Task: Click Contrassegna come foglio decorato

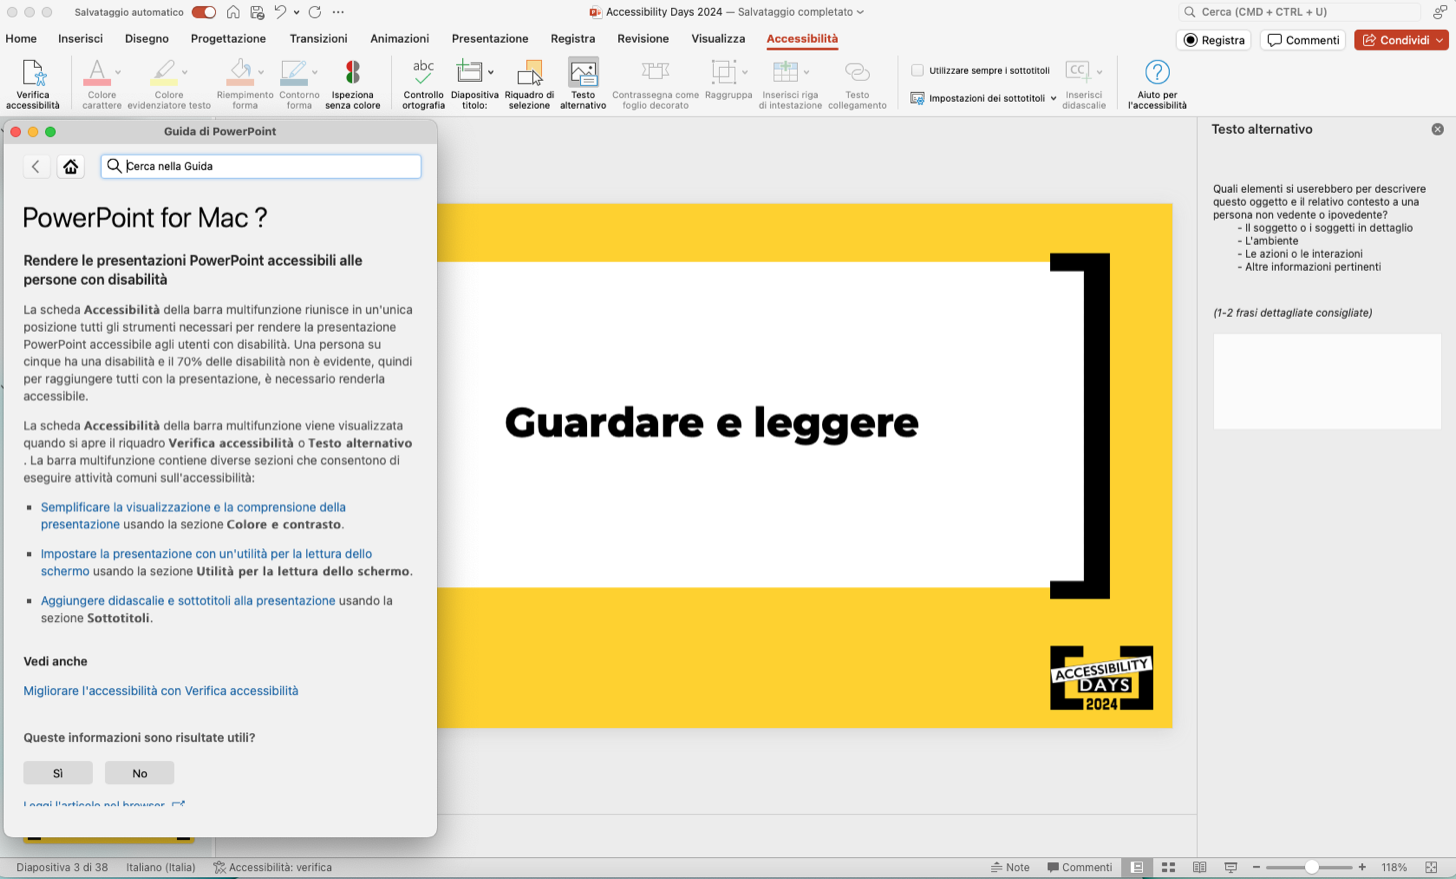Action: click(655, 84)
